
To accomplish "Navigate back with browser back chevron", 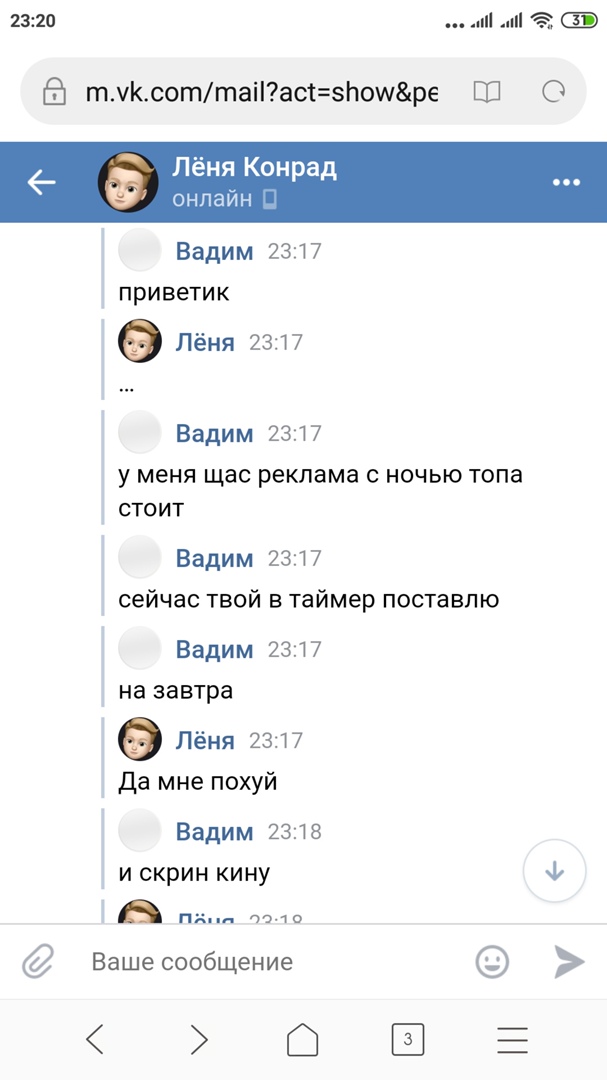I will tap(95, 1040).
